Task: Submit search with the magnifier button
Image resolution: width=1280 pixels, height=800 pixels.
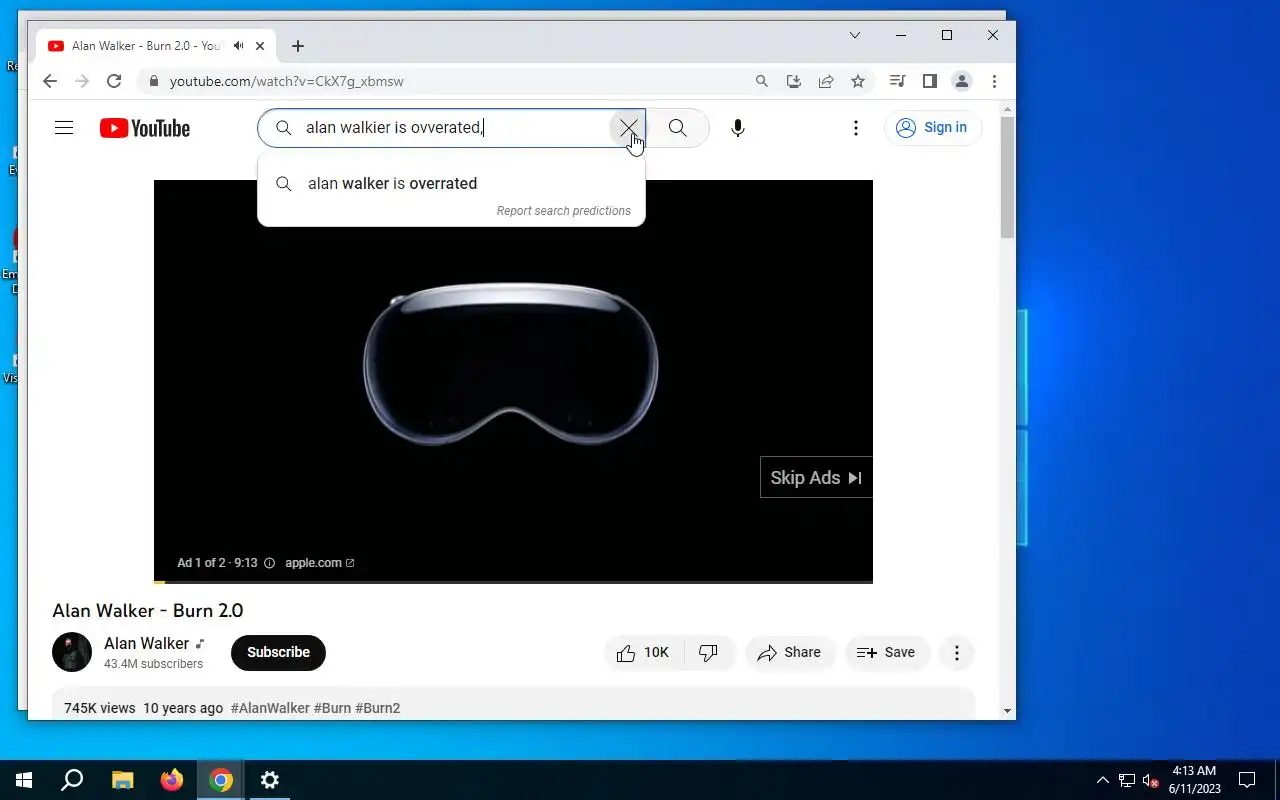Action: coord(678,128)
